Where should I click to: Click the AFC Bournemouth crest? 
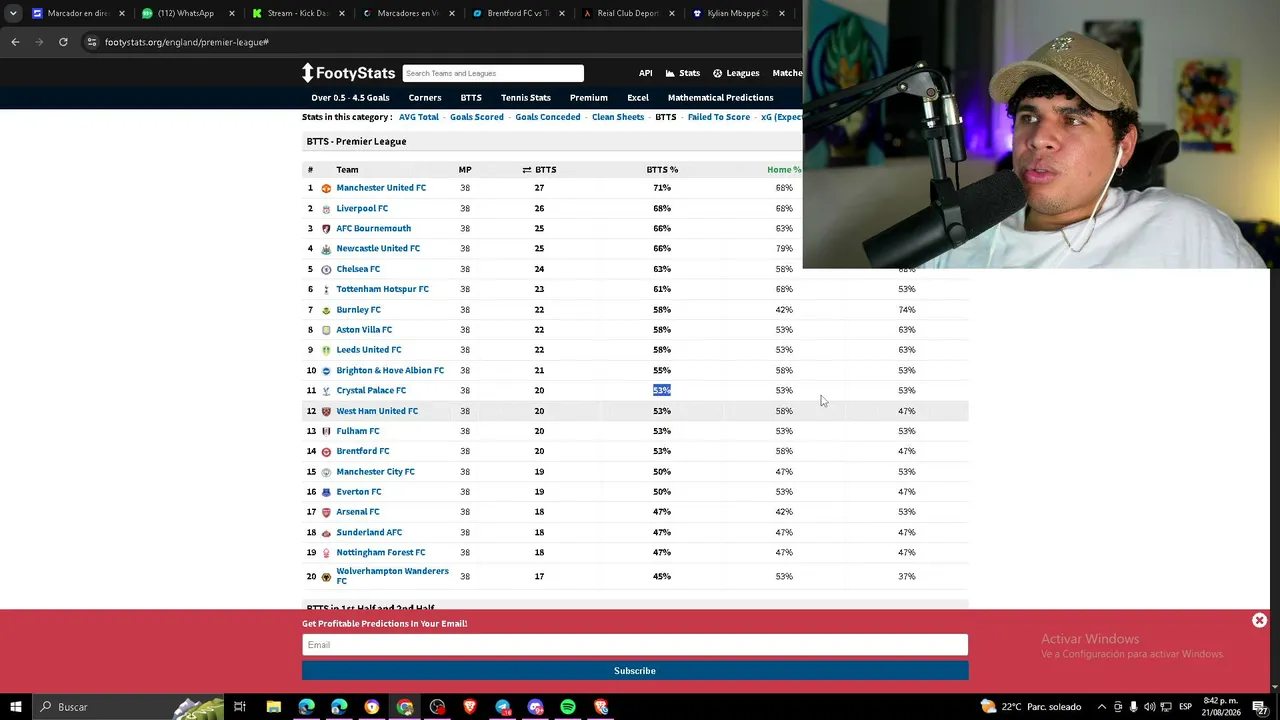click(326, 229)
